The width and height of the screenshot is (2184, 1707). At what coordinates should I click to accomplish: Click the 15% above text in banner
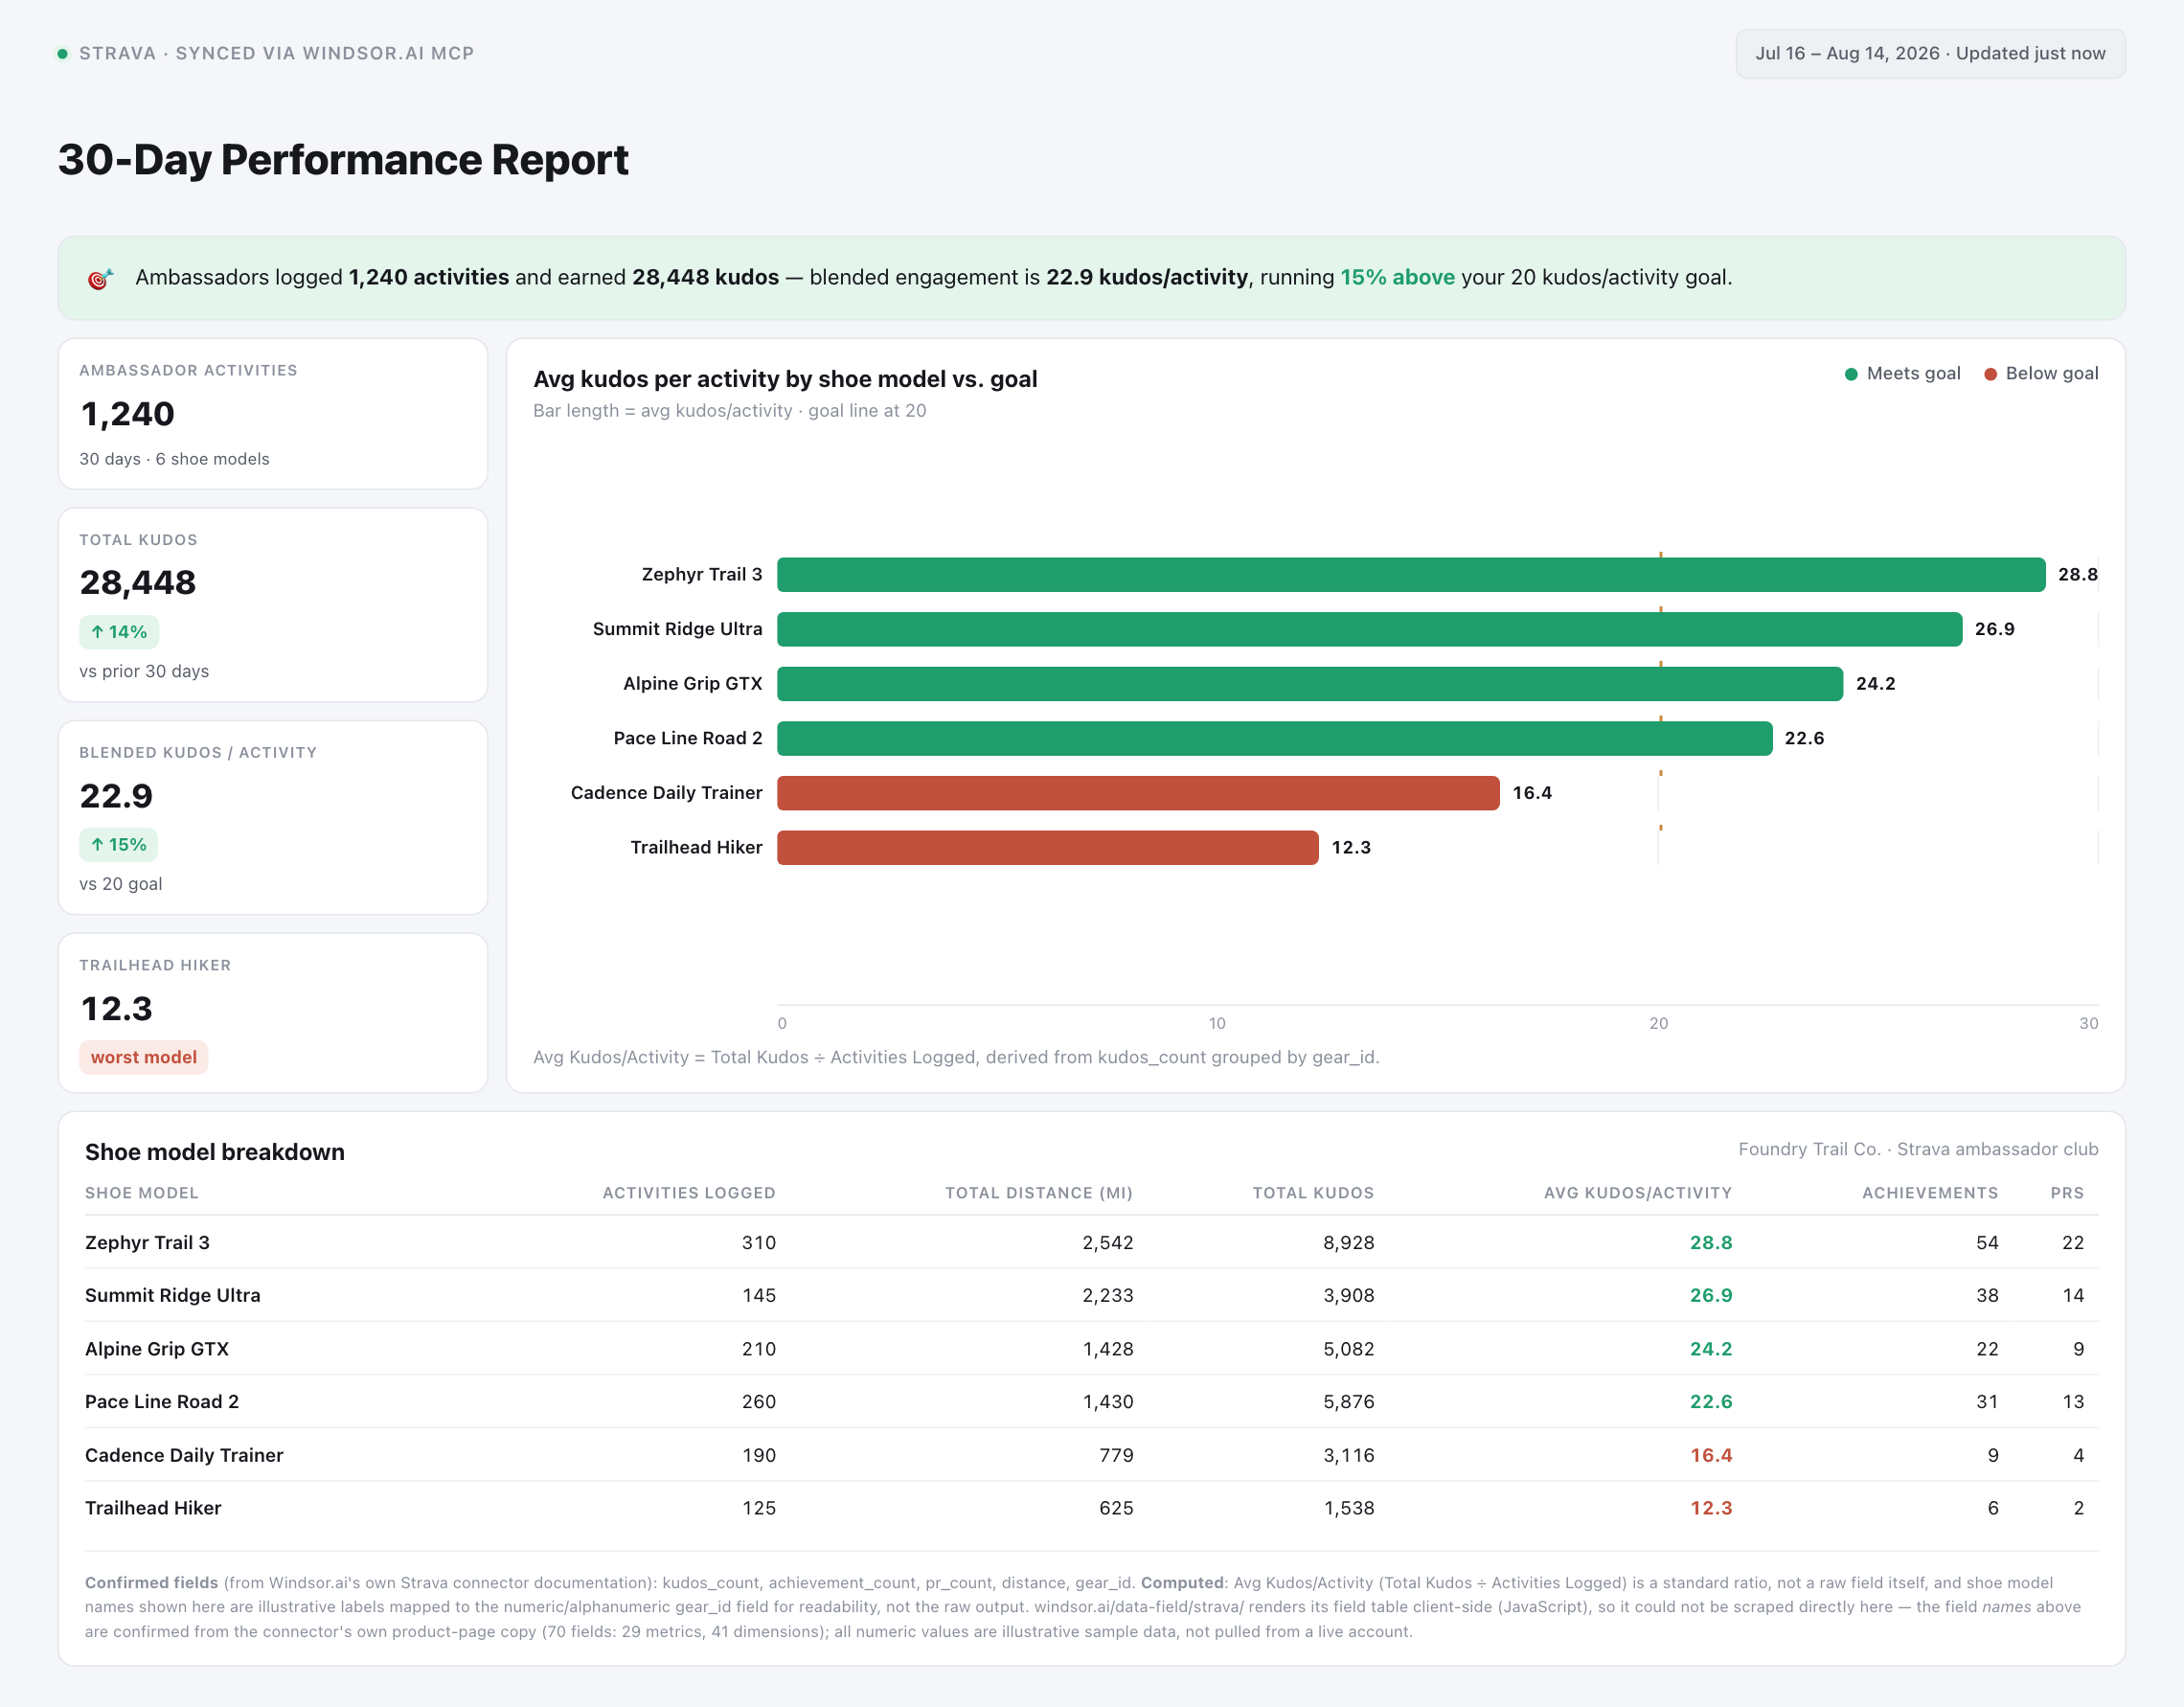point(1398,278)
